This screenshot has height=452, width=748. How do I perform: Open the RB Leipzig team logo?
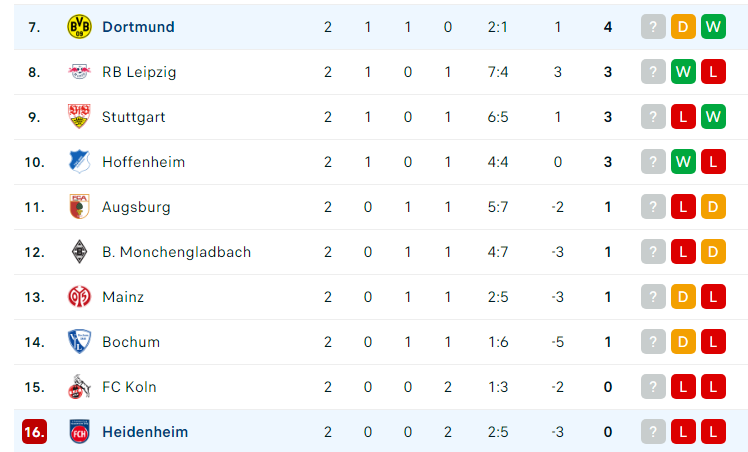[79, 72]
